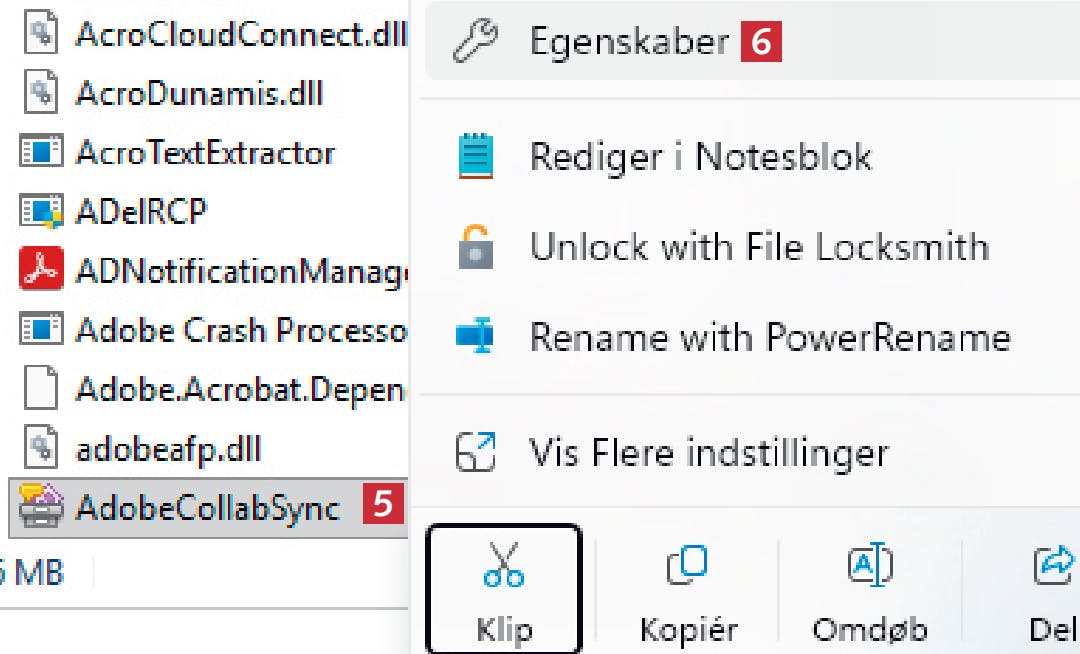The width and height of the screenshot is (1080, 654).
Task: Open Egenskaber from the context menu
Action: pyautogui.click(x=628, y=42)
